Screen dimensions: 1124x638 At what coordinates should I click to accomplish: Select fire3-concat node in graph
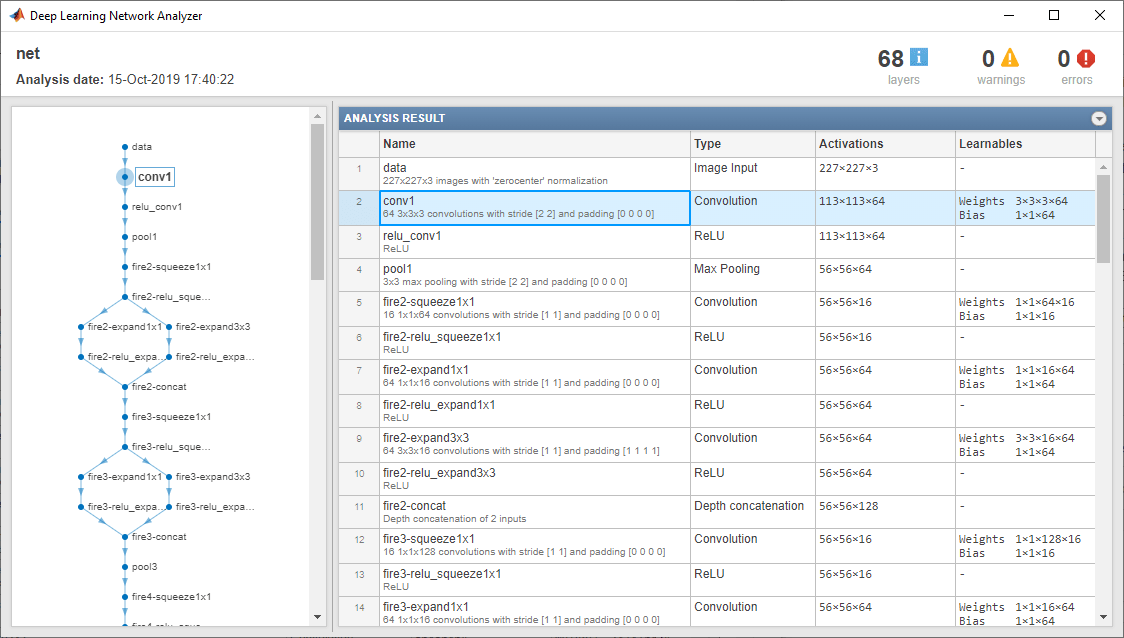[x=125, y=537]
